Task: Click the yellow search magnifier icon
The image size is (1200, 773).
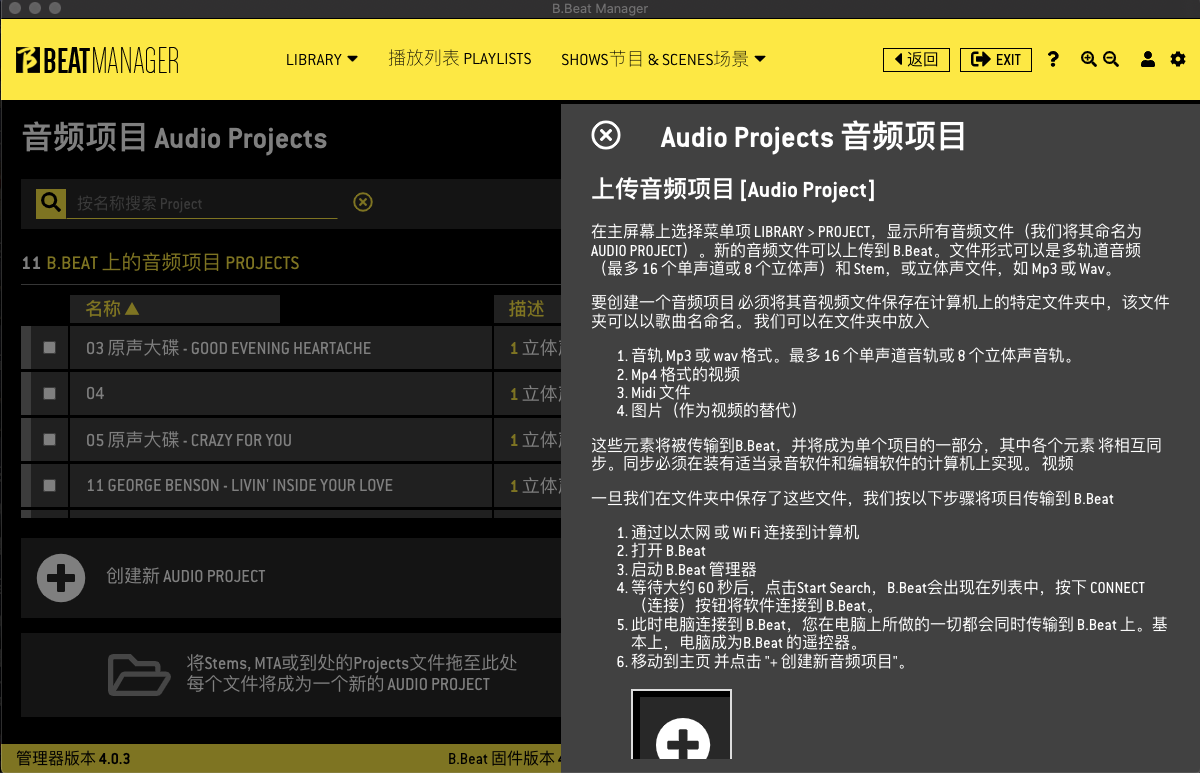Action: point(51,203)
